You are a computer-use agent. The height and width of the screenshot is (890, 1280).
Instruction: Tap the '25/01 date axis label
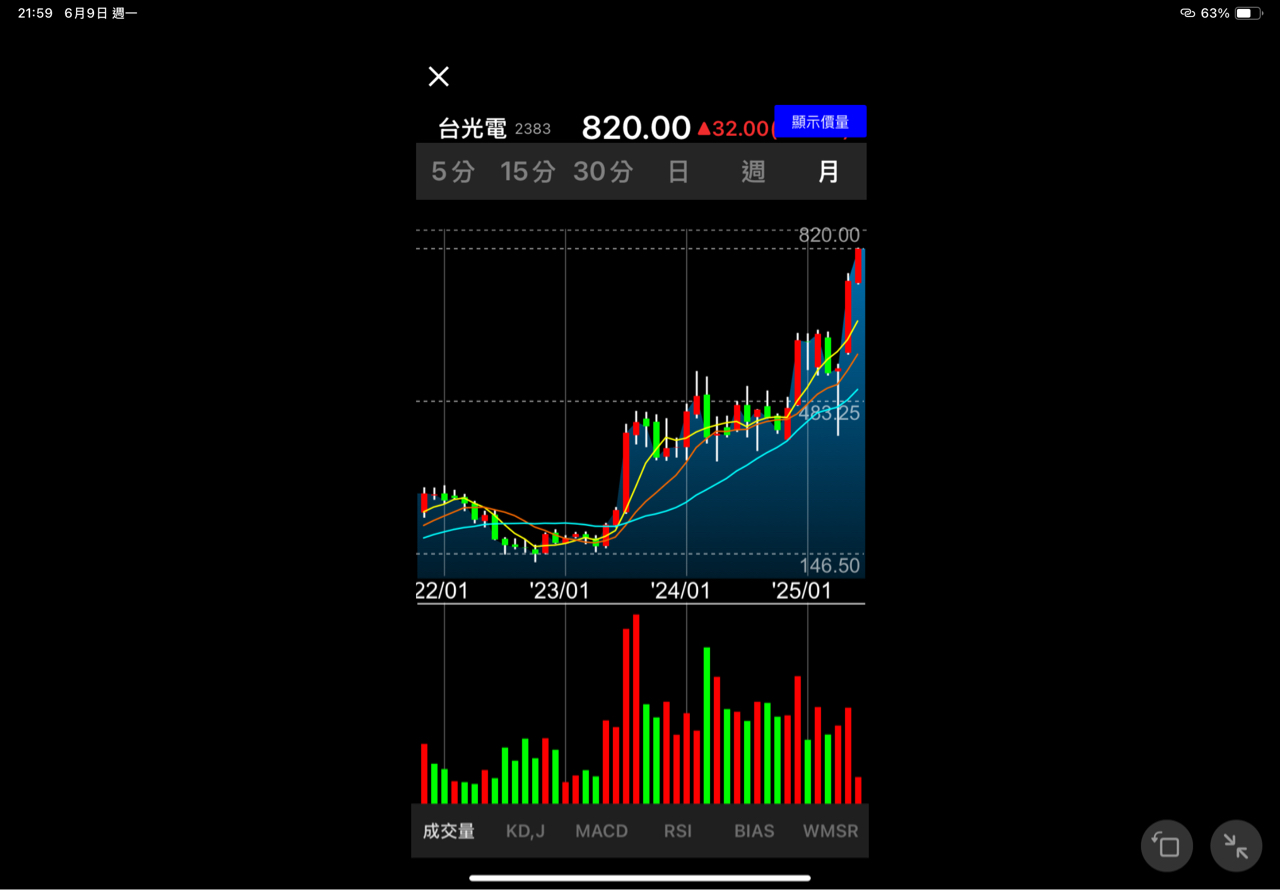(801, 590)
